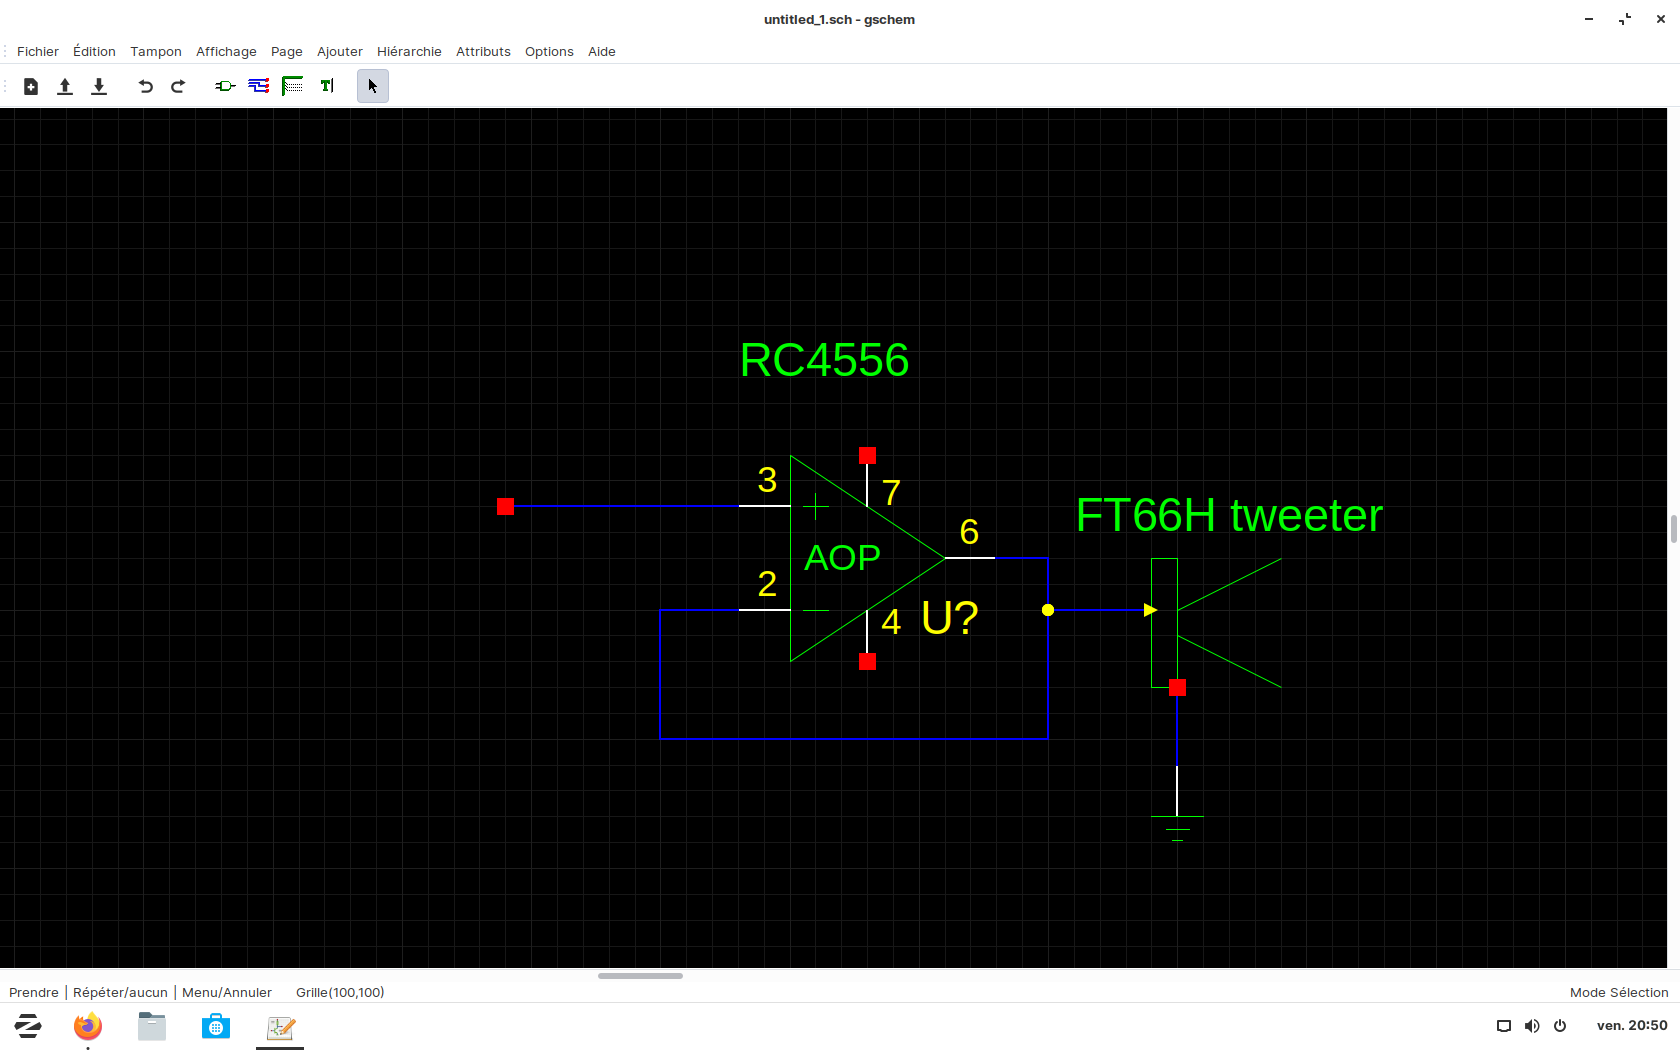Image resolution: width=1680 pixels, height=1050 pixels.
Task: Click the gschem taskbar icon
Action: [x=280, y=1027]
